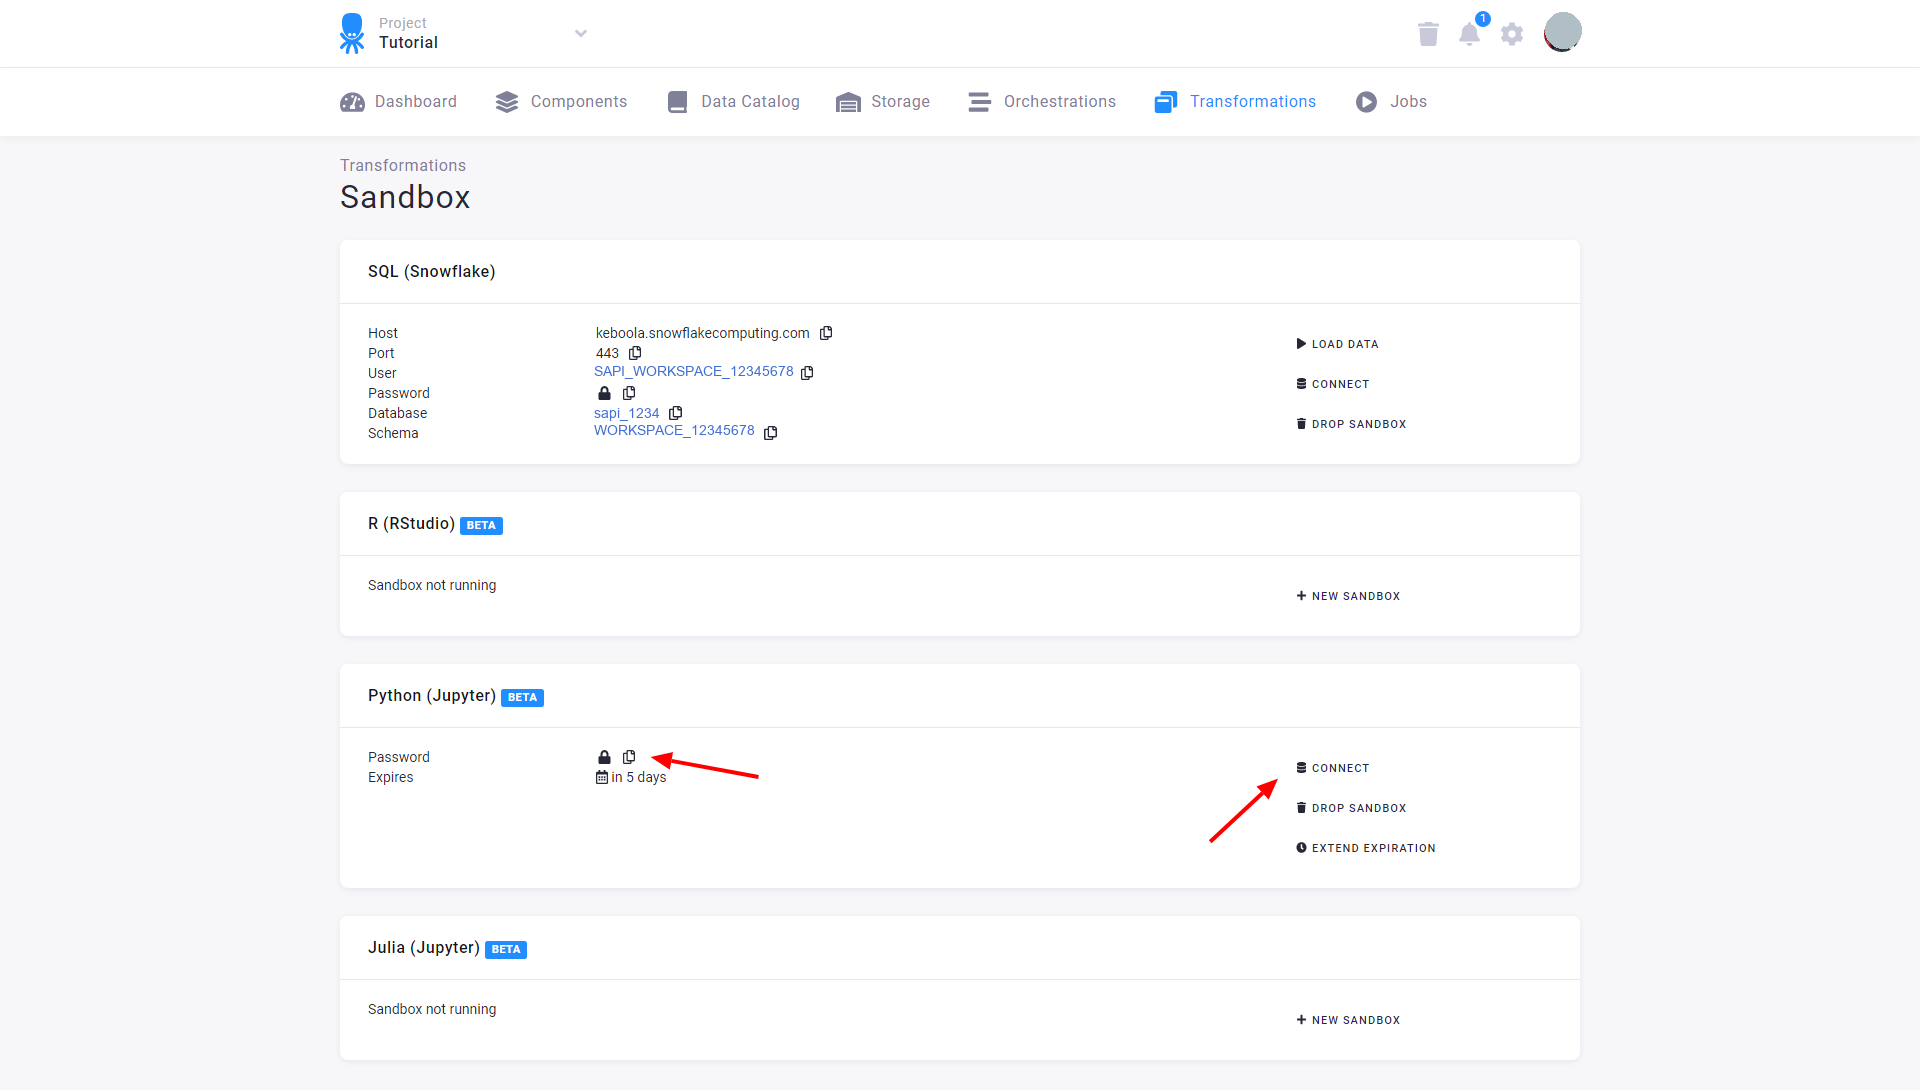1920x1090 pixels.
Task: Go to the Components tab
Action: click(x=561, y=102)
